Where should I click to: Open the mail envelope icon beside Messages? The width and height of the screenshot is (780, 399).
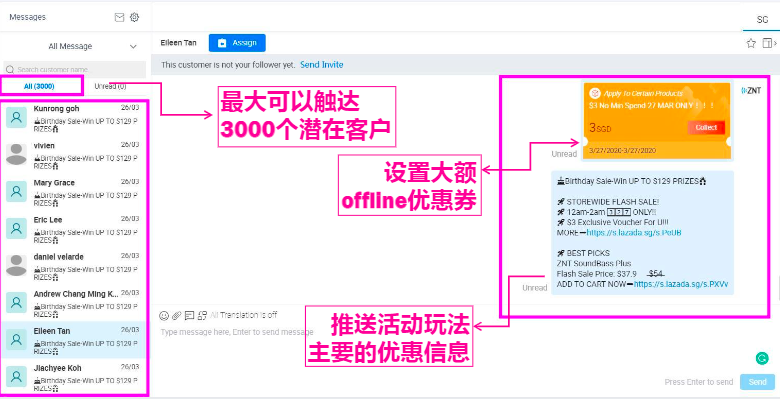click(x=119, y=17)
